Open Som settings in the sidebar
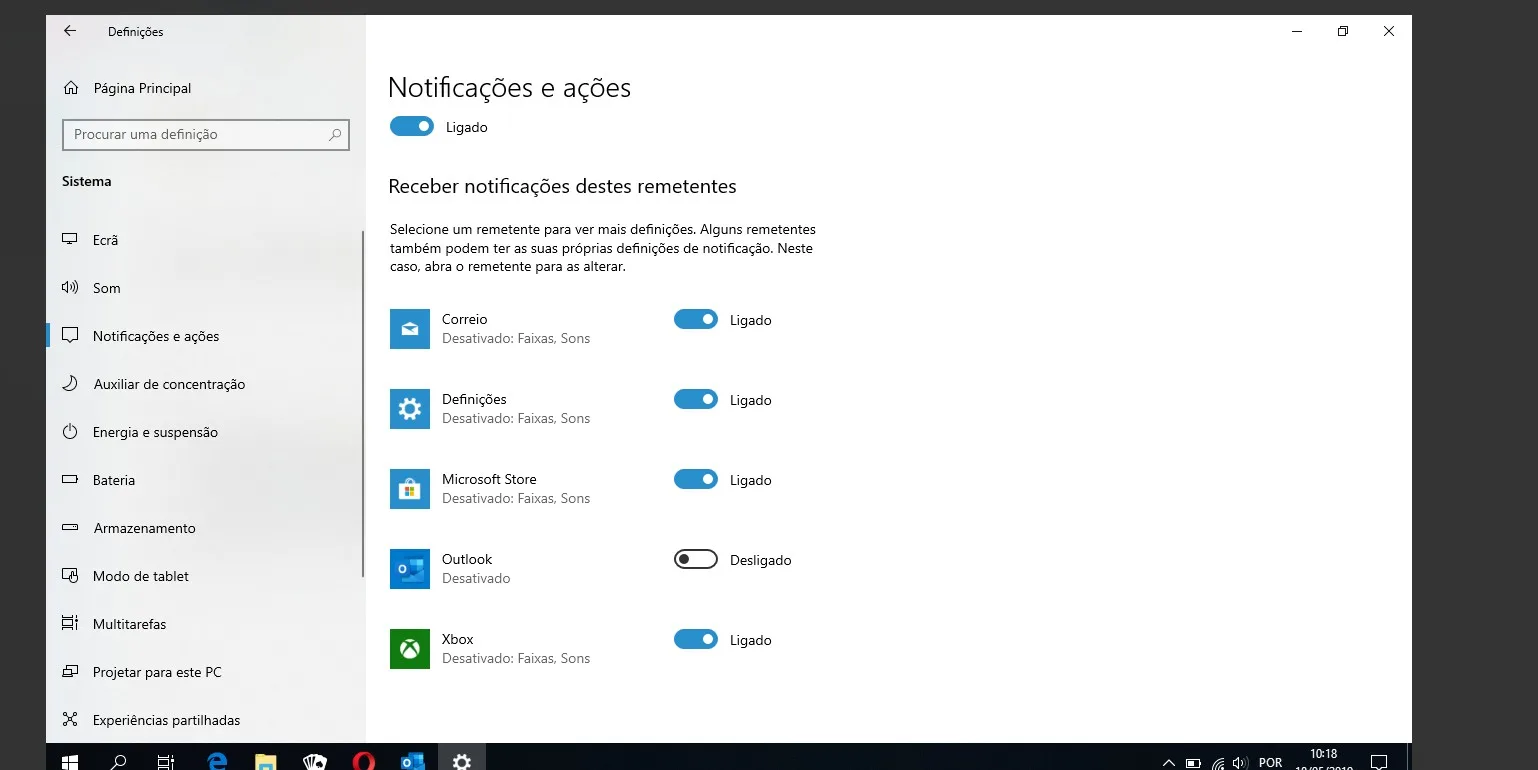 click(205, 288)
